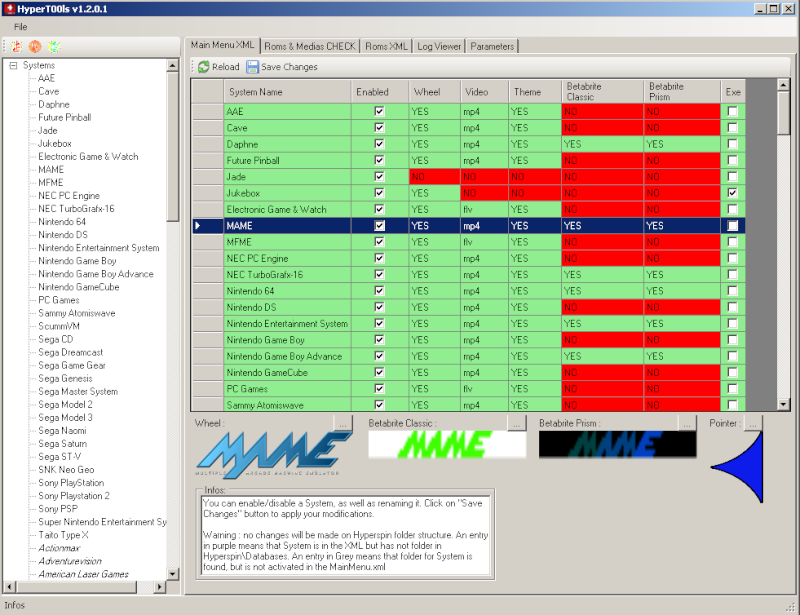The width and height of the screenshot is (800, 615).
Task: Disable the Jade system's Enabled checkbox
Action: [x=379, y=177]
